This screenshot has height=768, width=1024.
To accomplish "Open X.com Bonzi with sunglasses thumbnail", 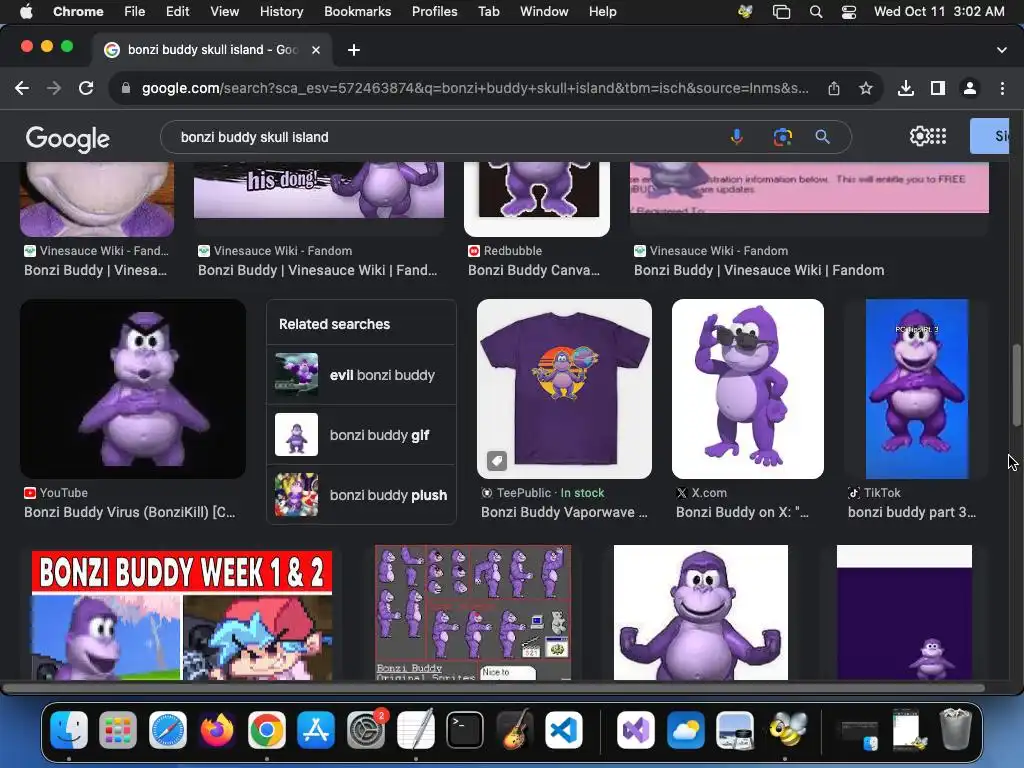I will tap(748, 389).
